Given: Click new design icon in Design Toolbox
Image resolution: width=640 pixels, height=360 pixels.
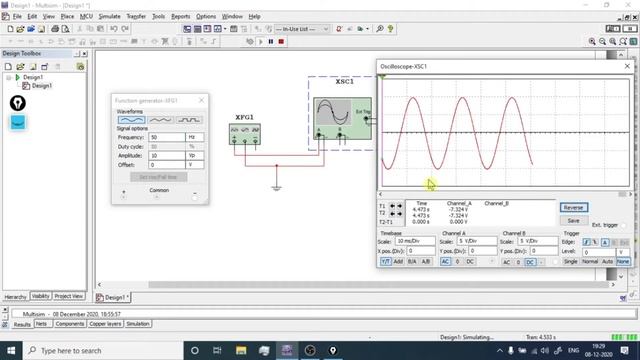Looking at the screenshot, I should (x=8, y=67).
